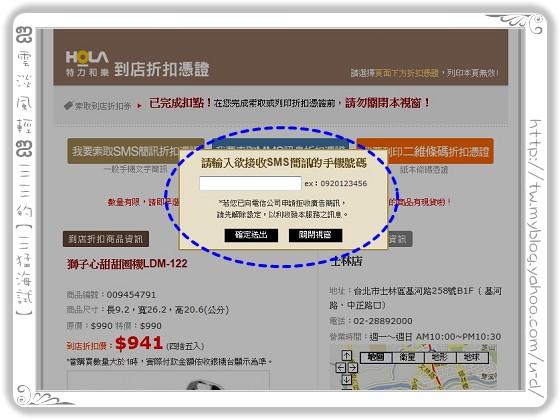Switch map to 地形 terrain view
Viewport: 560px width, 420px height.
pyautogui.click(x=440, y=358)
